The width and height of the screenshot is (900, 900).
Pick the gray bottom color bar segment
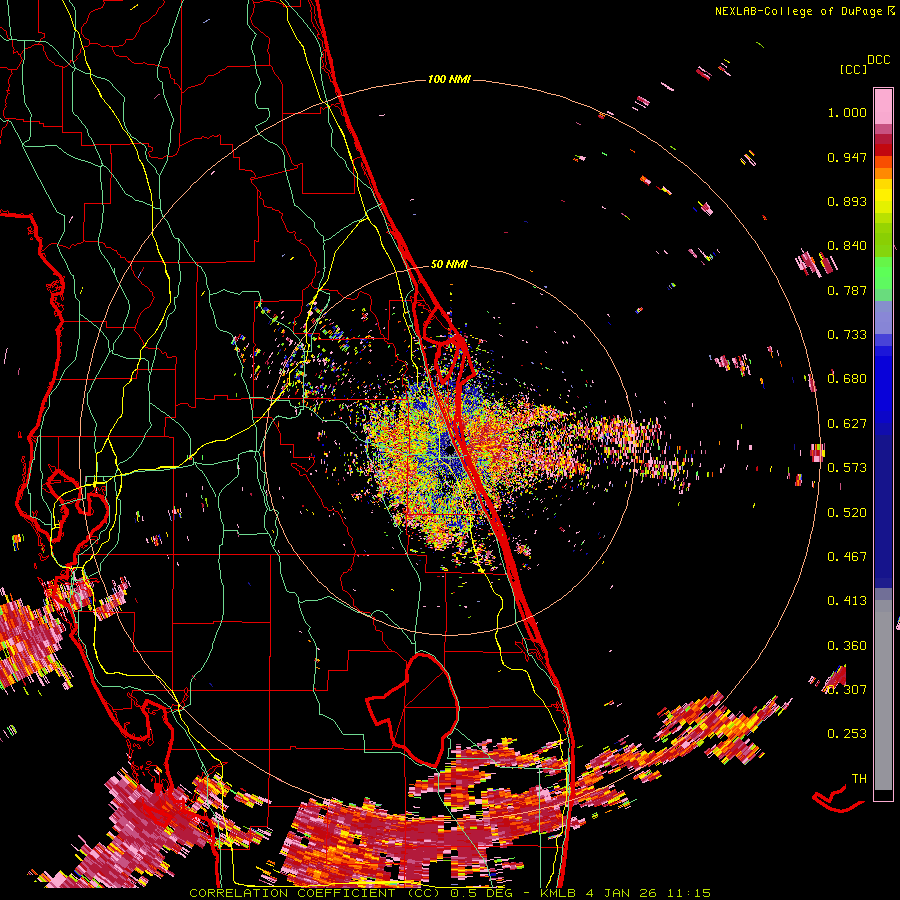883,695
